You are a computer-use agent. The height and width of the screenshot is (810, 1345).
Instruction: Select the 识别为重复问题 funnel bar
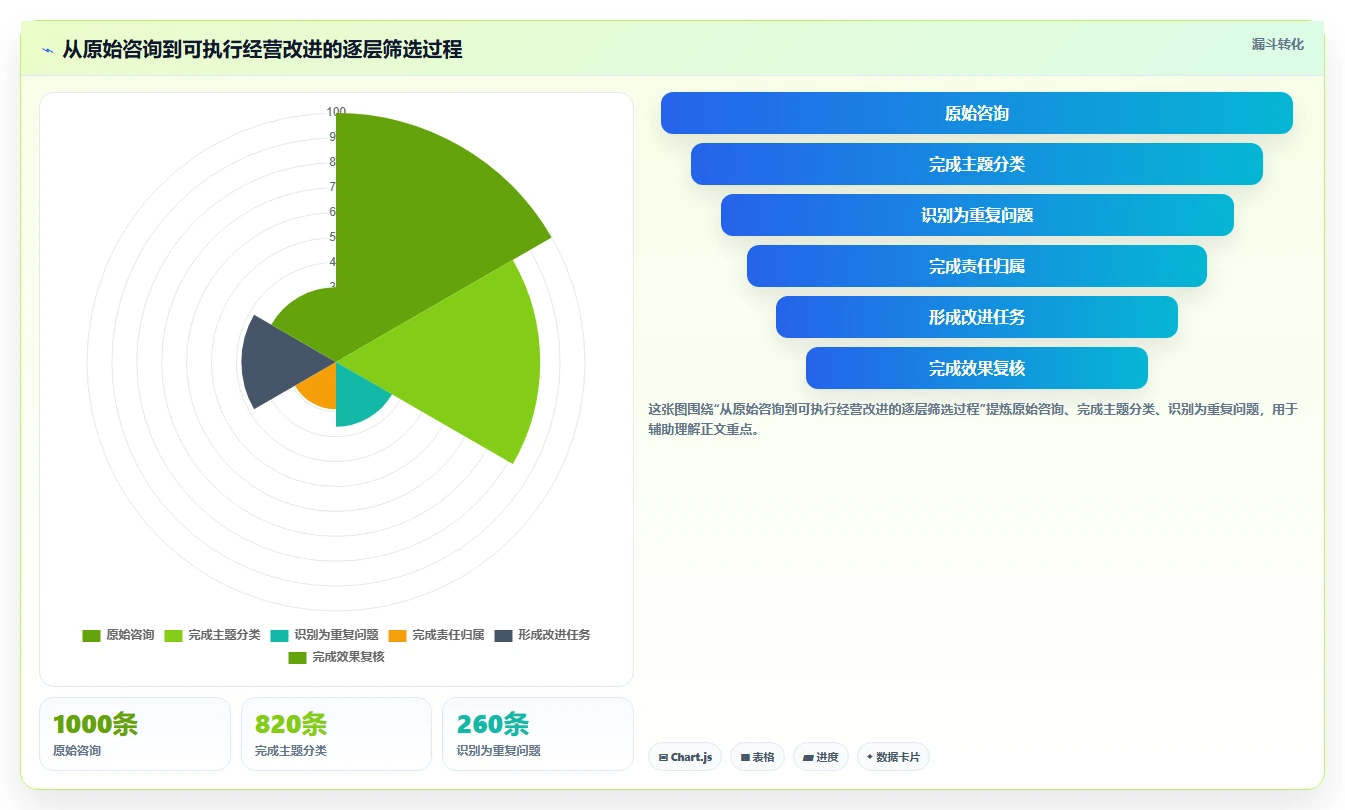pos(977,215)
